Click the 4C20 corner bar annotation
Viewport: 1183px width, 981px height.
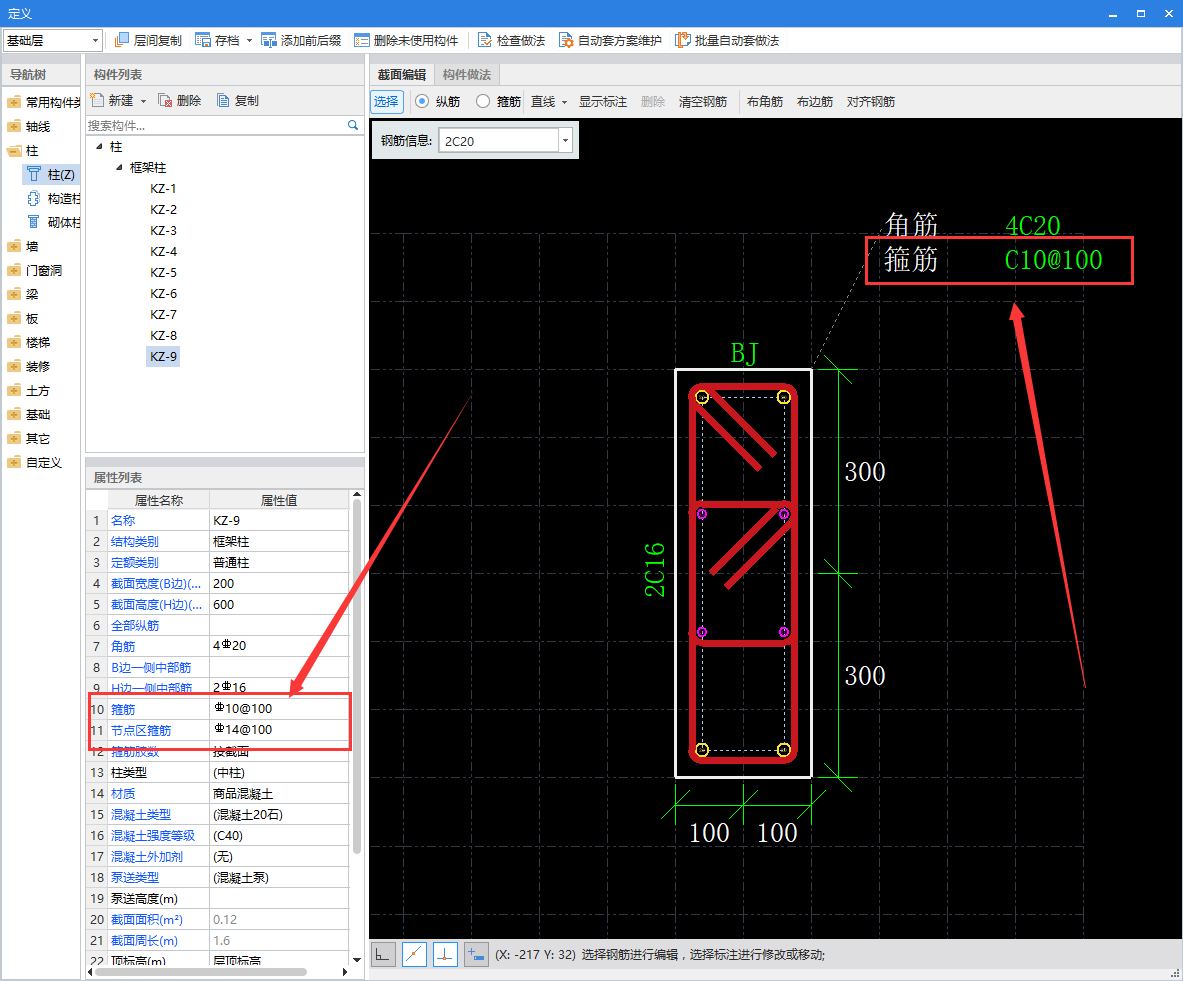point(1033,226)
